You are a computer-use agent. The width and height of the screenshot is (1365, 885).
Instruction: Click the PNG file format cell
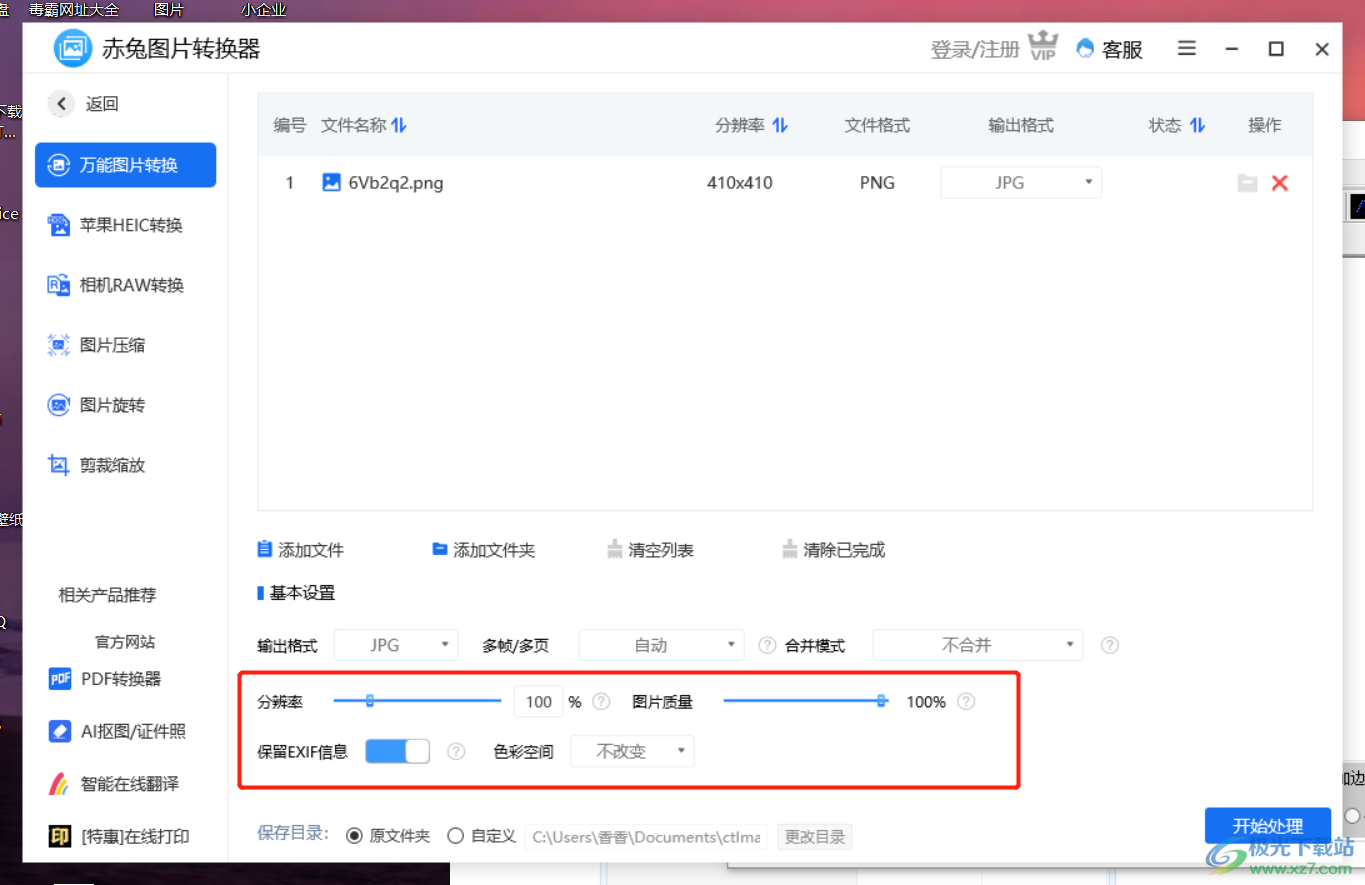[877, 183]
